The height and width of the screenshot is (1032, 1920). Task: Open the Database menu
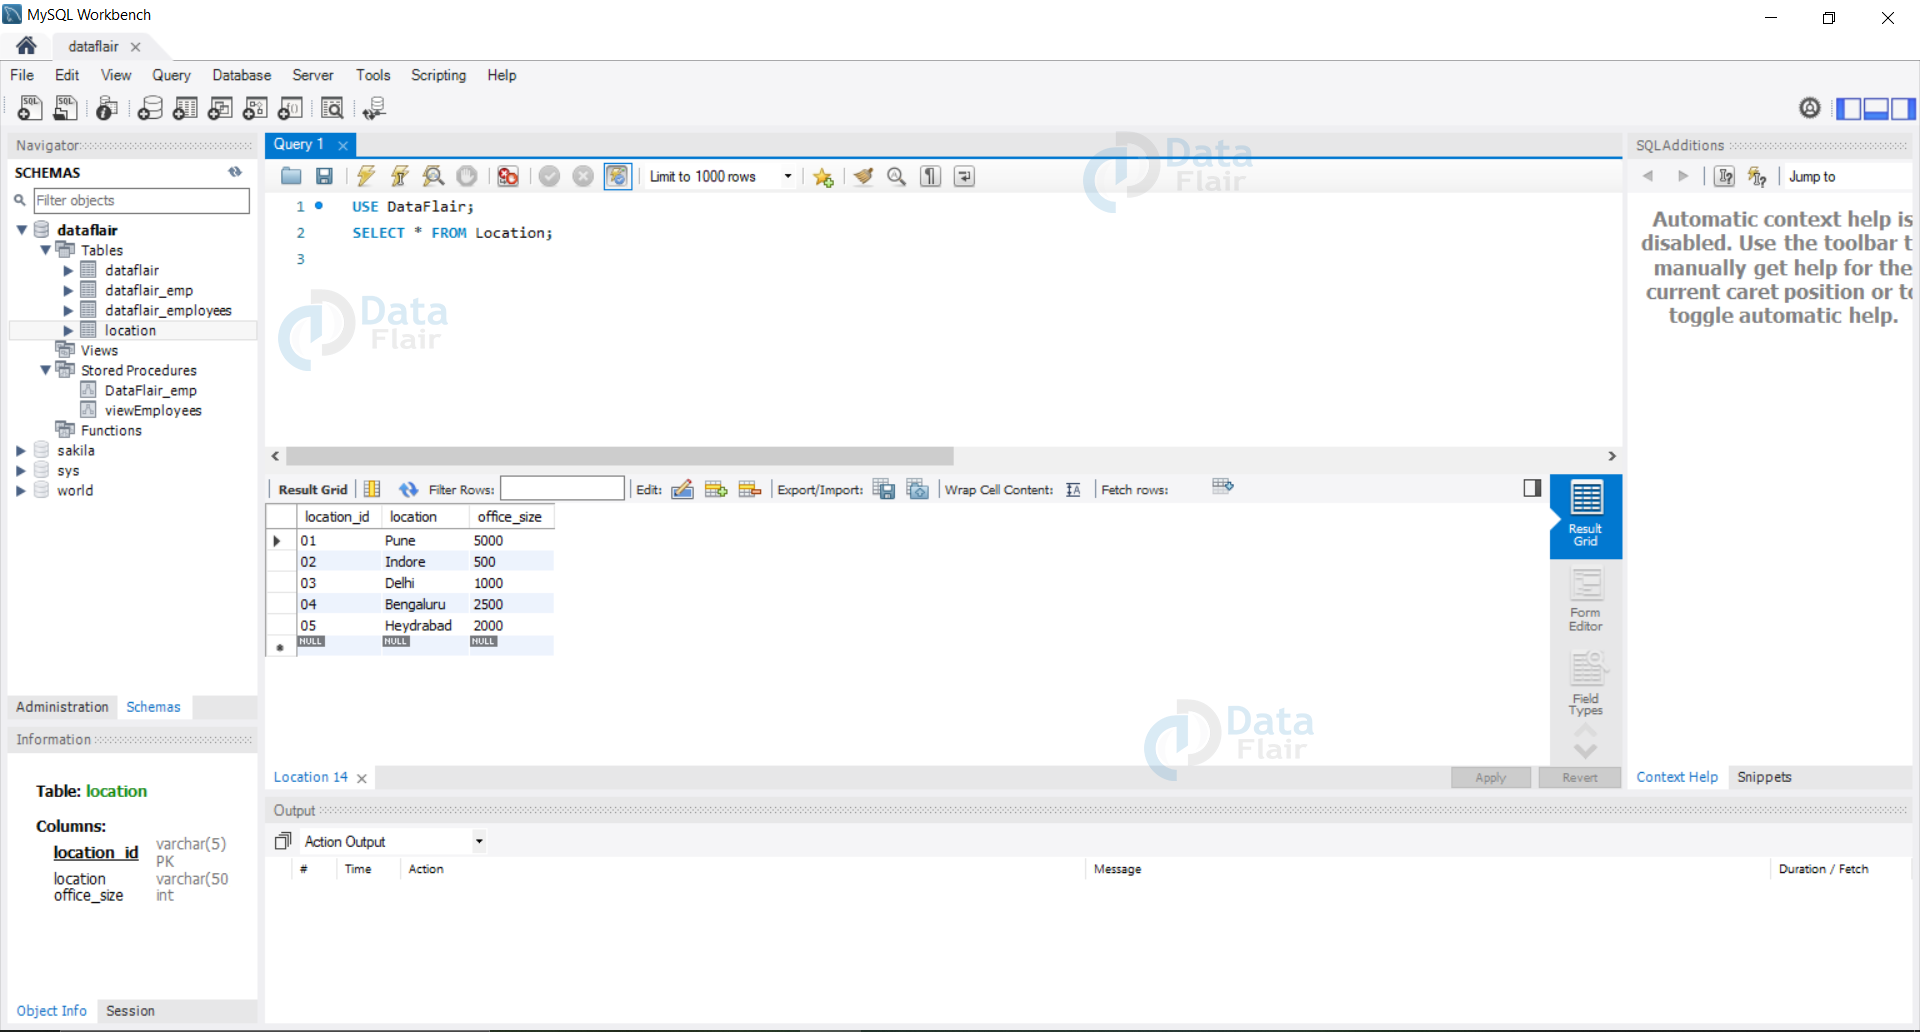point(241,75)
